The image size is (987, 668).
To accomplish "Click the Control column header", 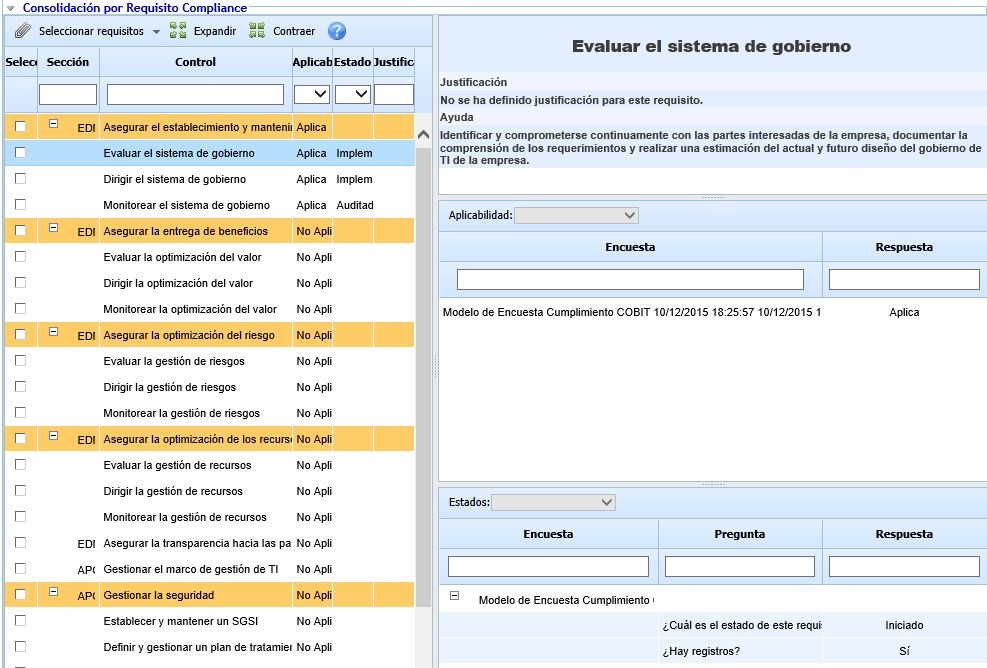I will click(x=195, y=62).
